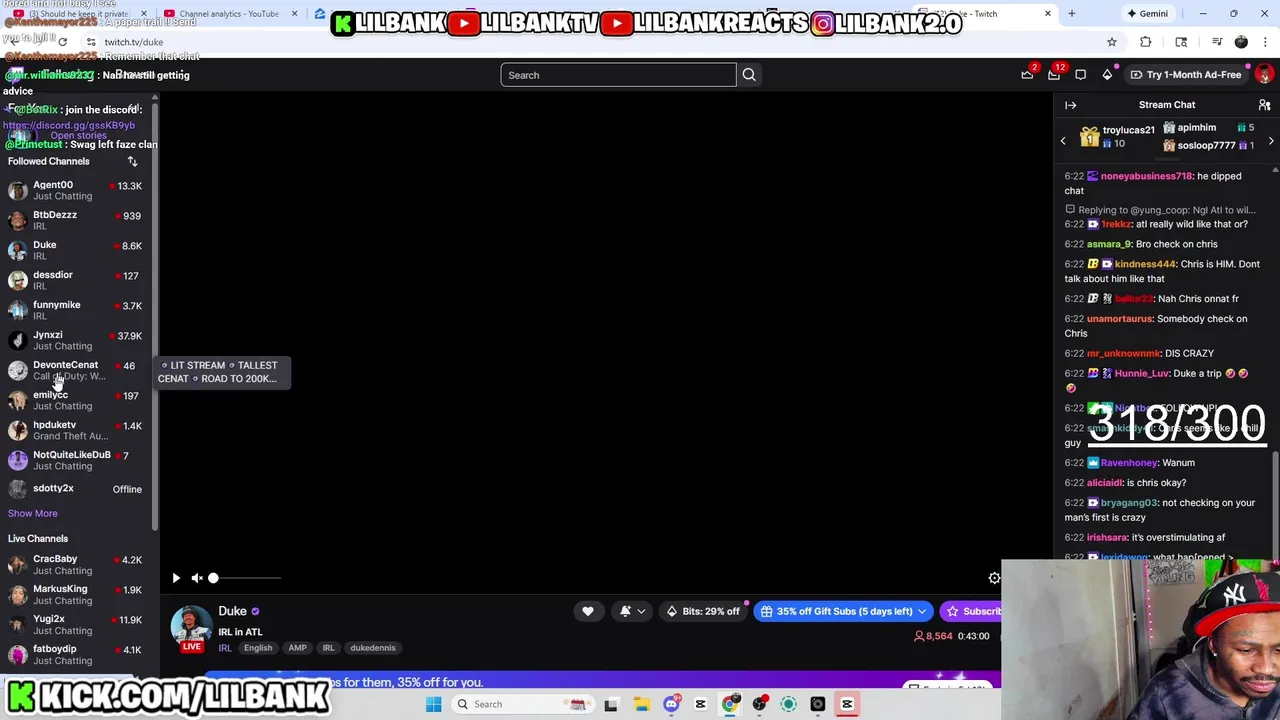Screen dimensions: 1280x720
Task: Open File Explorer from taskbar
Action: [641, 704]
